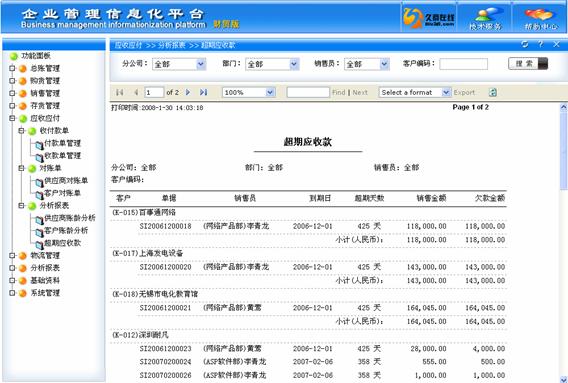Screen dimensions: 568x383
Task: Click the find text input box
Action: [x=308, y=92]
